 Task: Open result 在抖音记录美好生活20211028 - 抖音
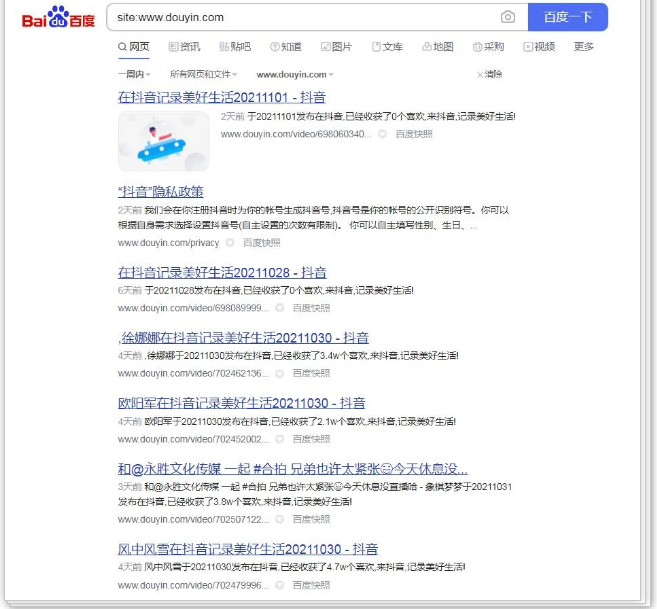point(222,272)
